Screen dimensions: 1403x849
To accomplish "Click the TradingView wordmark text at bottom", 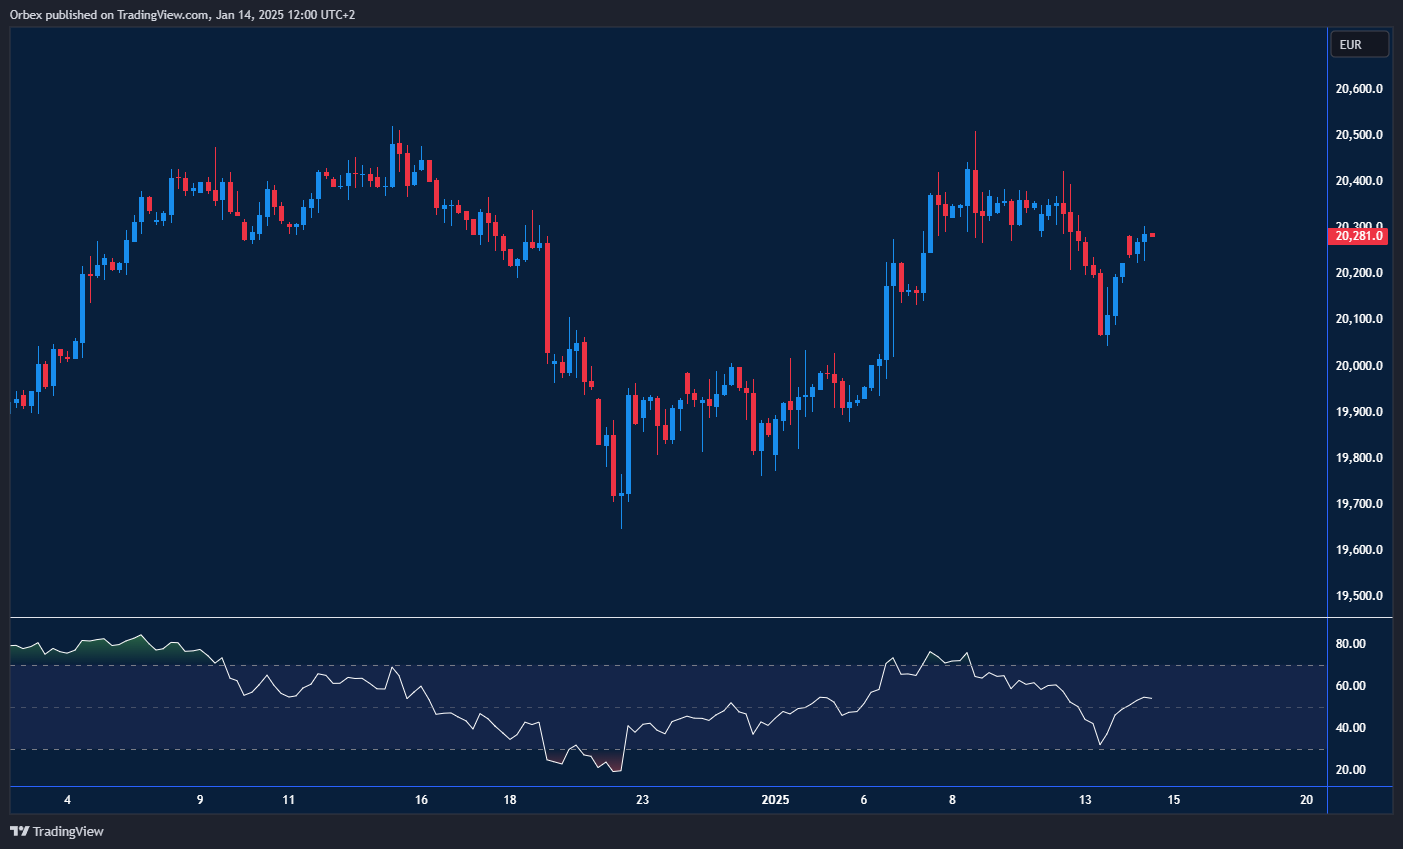I will point(68,832).
